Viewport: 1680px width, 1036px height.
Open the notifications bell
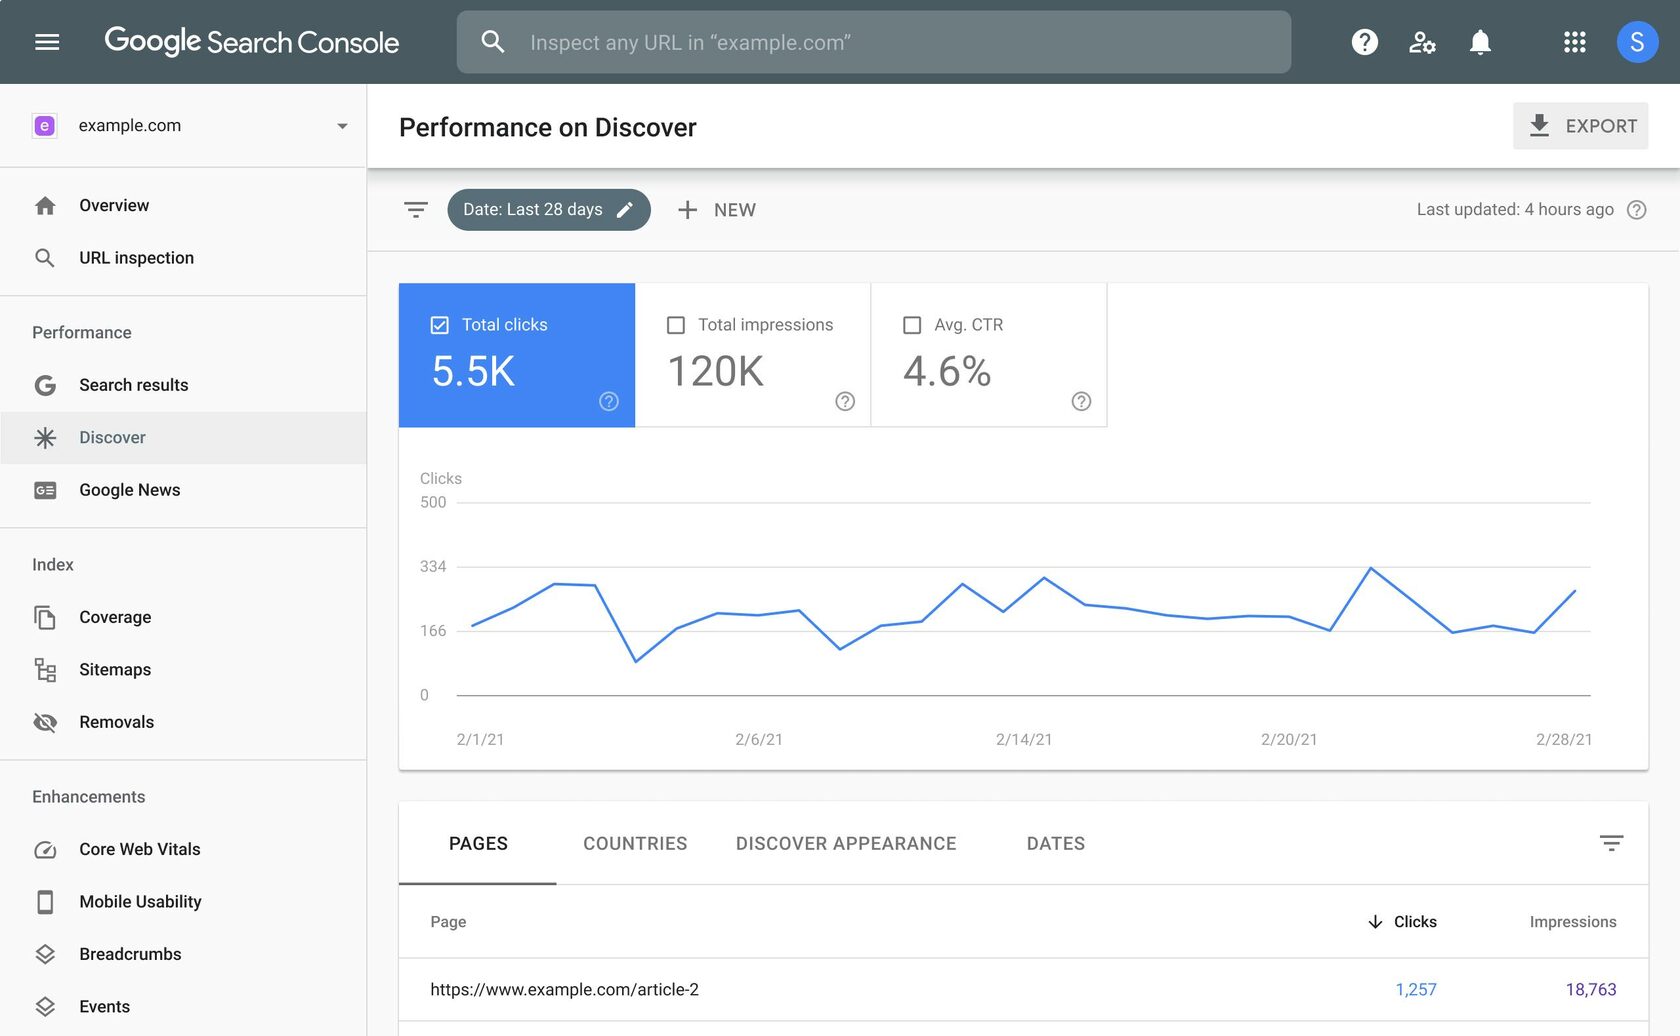coord(1480,42)
